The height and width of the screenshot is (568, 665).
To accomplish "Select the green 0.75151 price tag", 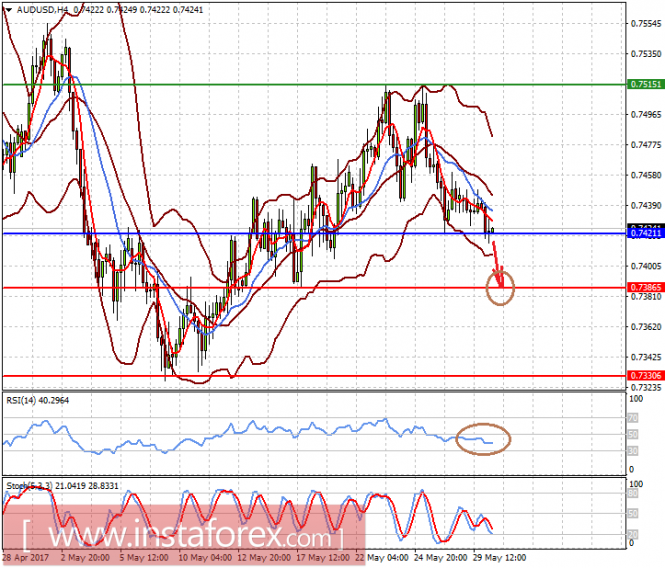I will (644, 85).
